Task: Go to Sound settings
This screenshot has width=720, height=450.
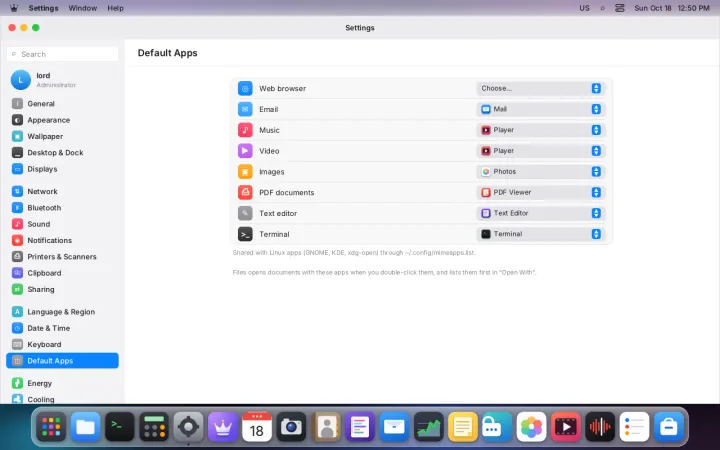Action: tap(62, 224)
